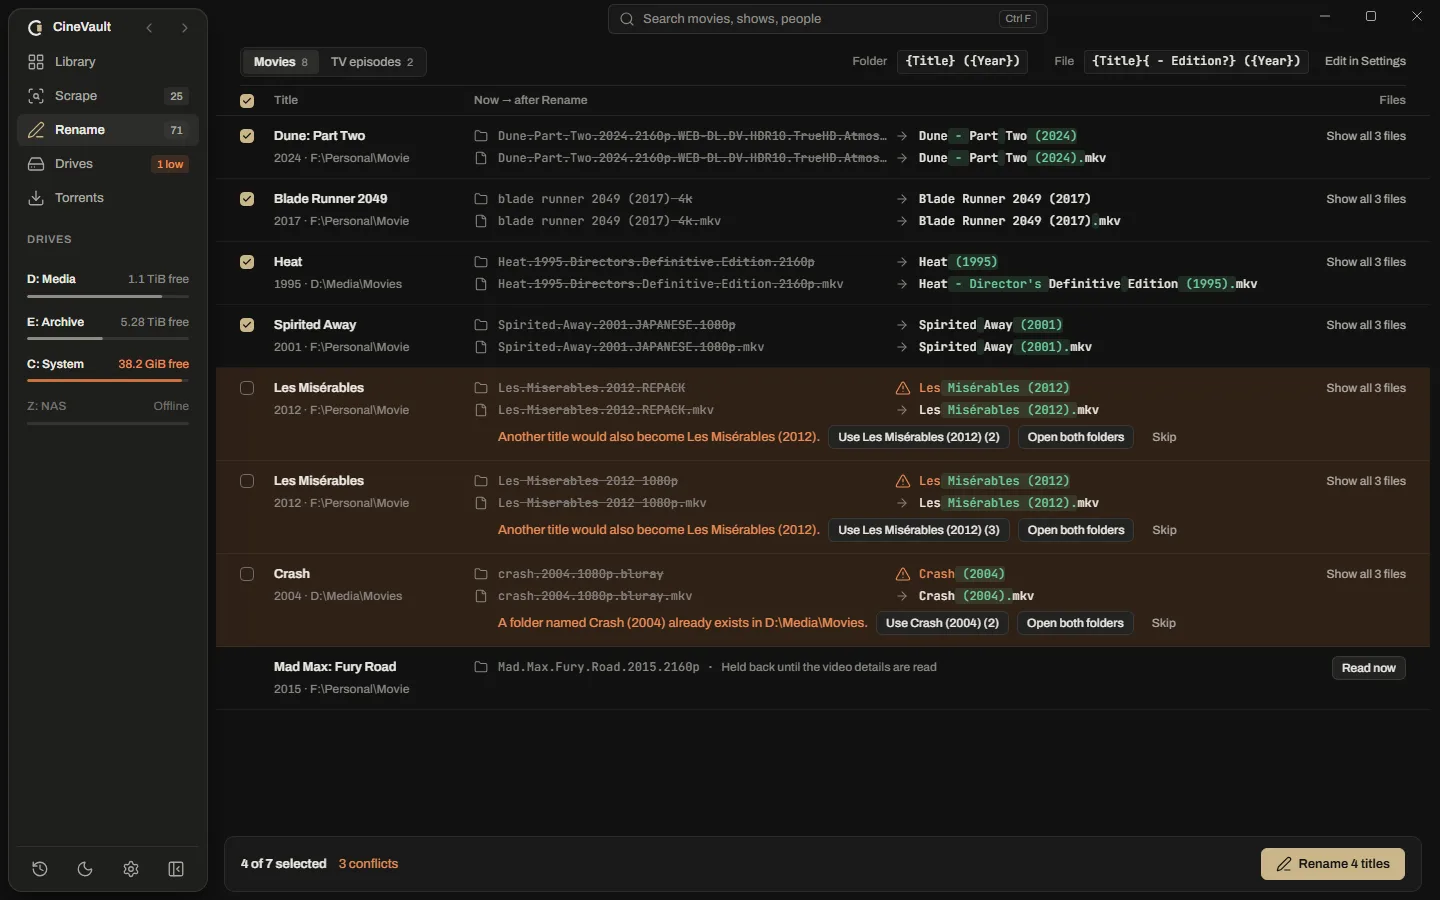This screenshot has width=1440, height=900.
Task: Focus the search movies, shows, people field
Action: [x=827, y=19]
